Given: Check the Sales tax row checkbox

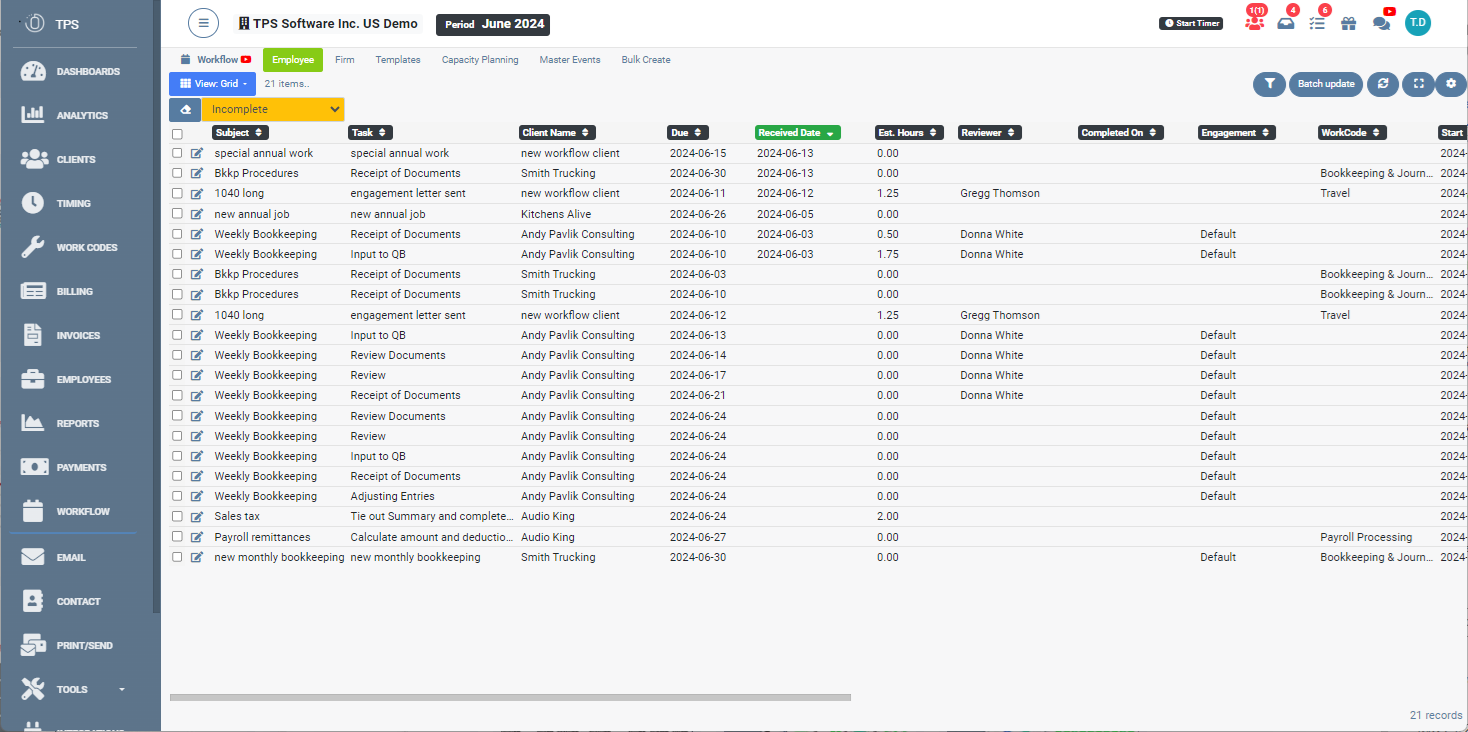Looking at the screenshot, I should (177, 516).
